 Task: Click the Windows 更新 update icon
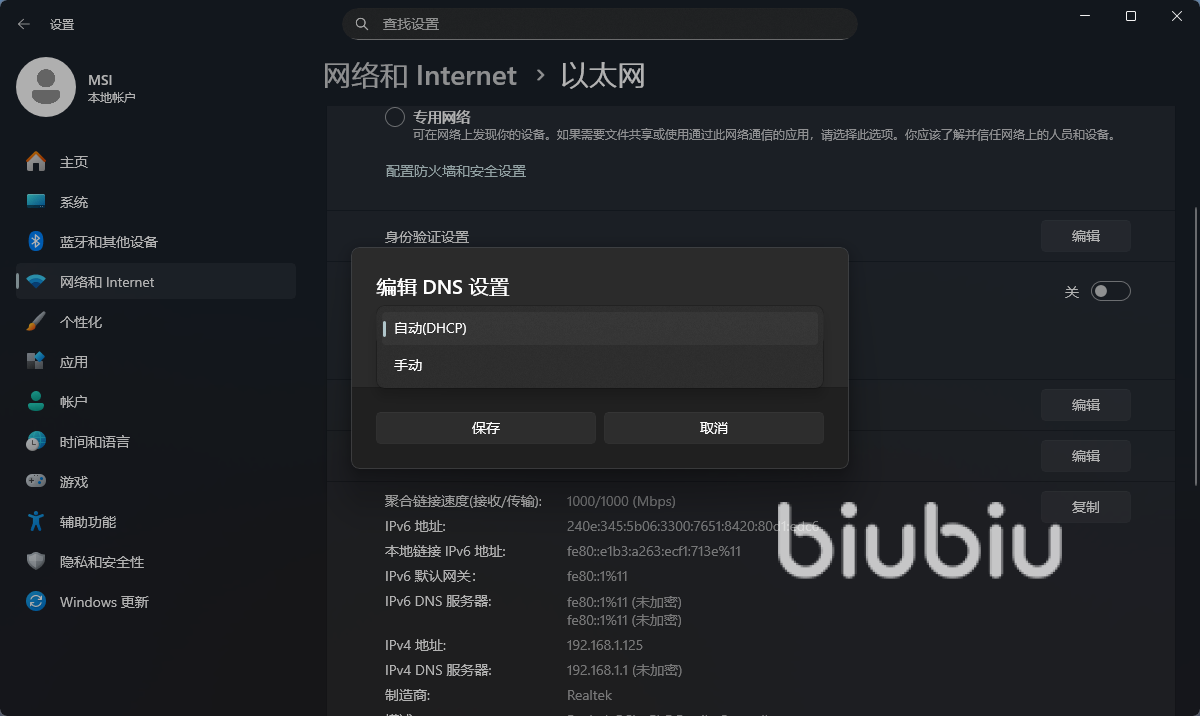point(36,602)
